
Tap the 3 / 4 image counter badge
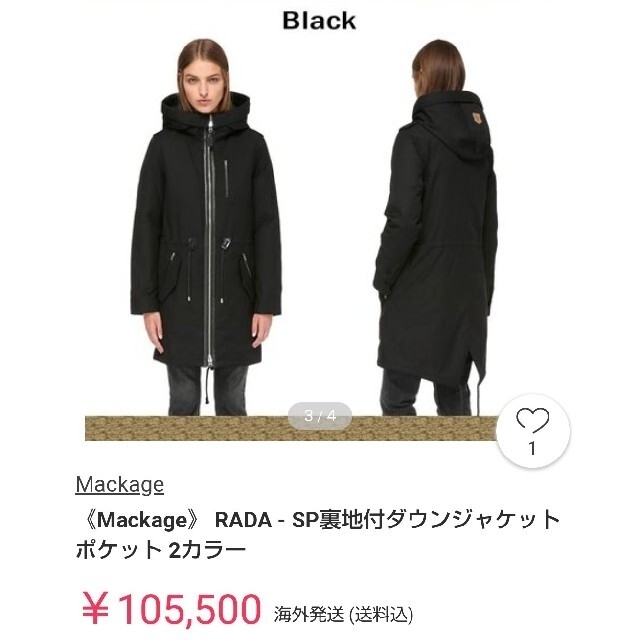tap(320, 416)
